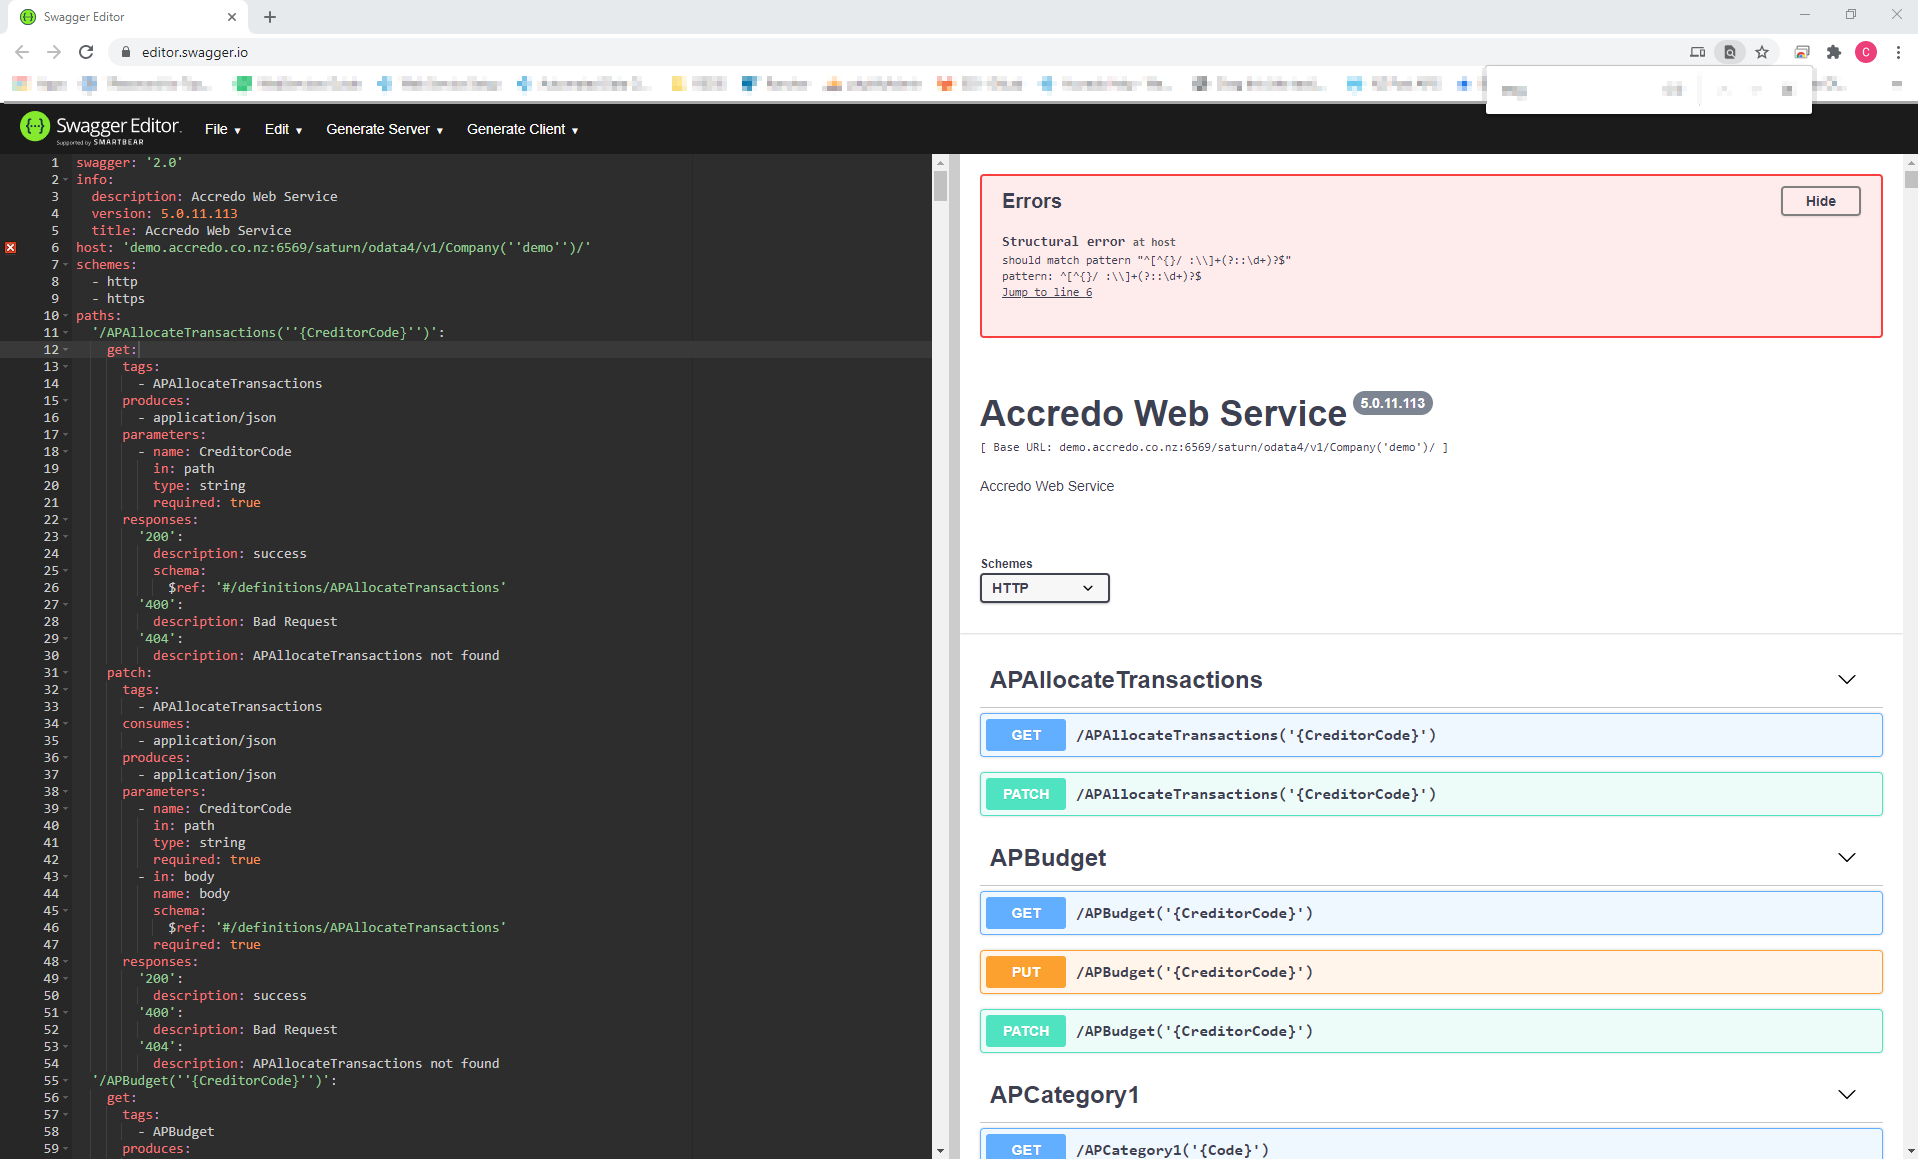Viewport: 1918px width, 1159px height.
Task: Click the 'swagger: 2.0' line in editor
Action: coord(130,162)
